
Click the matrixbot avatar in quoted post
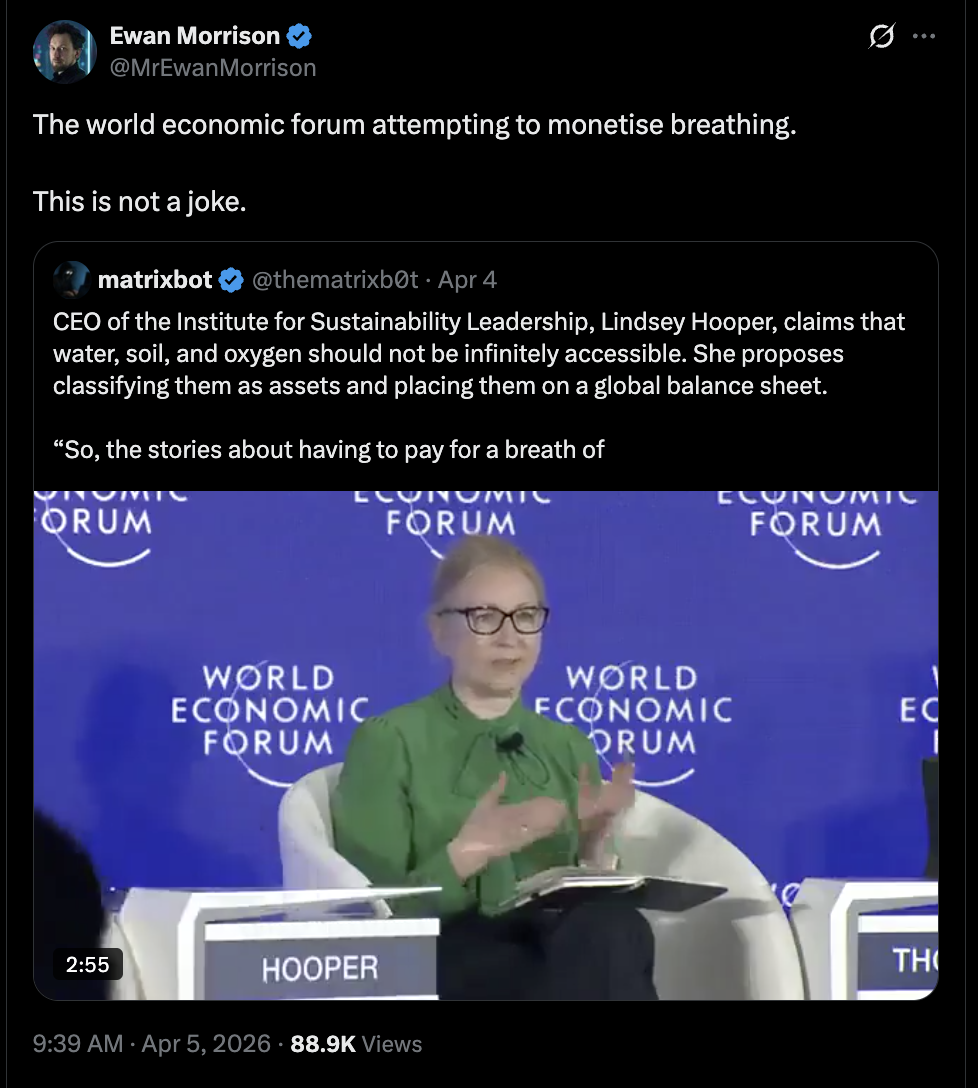click(x=71, y=280)
